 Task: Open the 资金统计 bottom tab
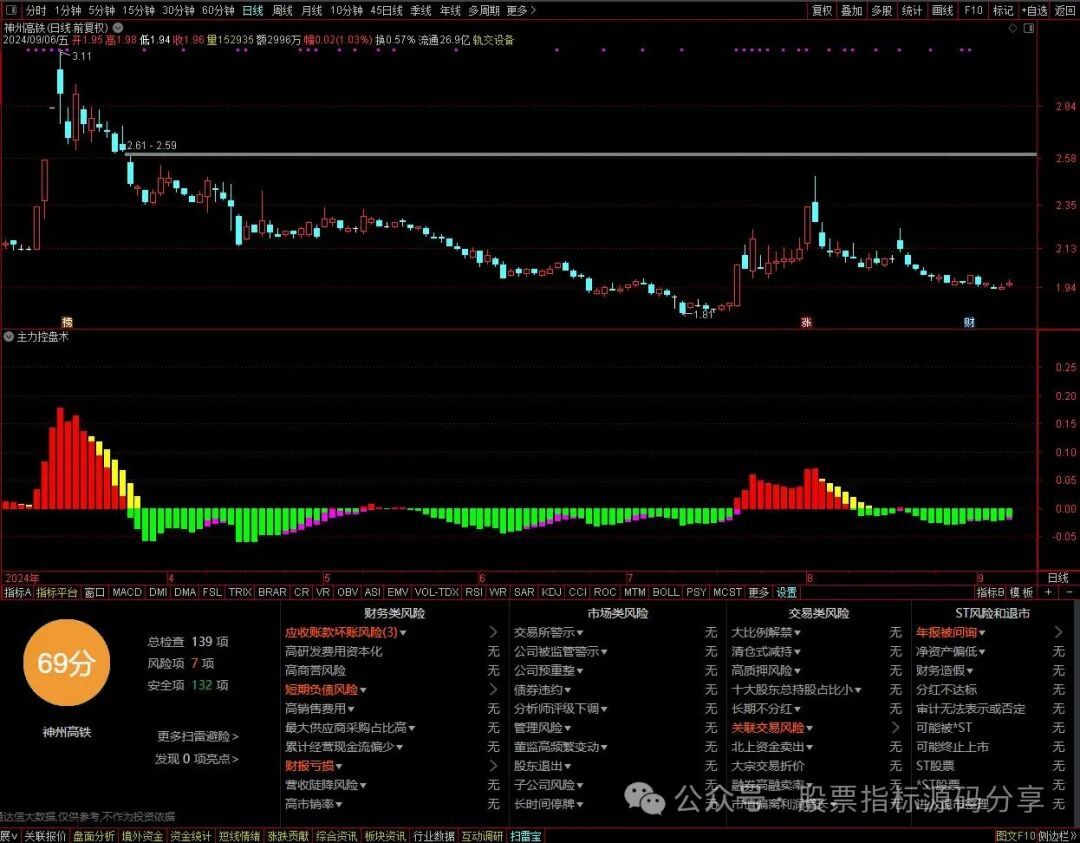pyautogui.click(x=191, y=836)
